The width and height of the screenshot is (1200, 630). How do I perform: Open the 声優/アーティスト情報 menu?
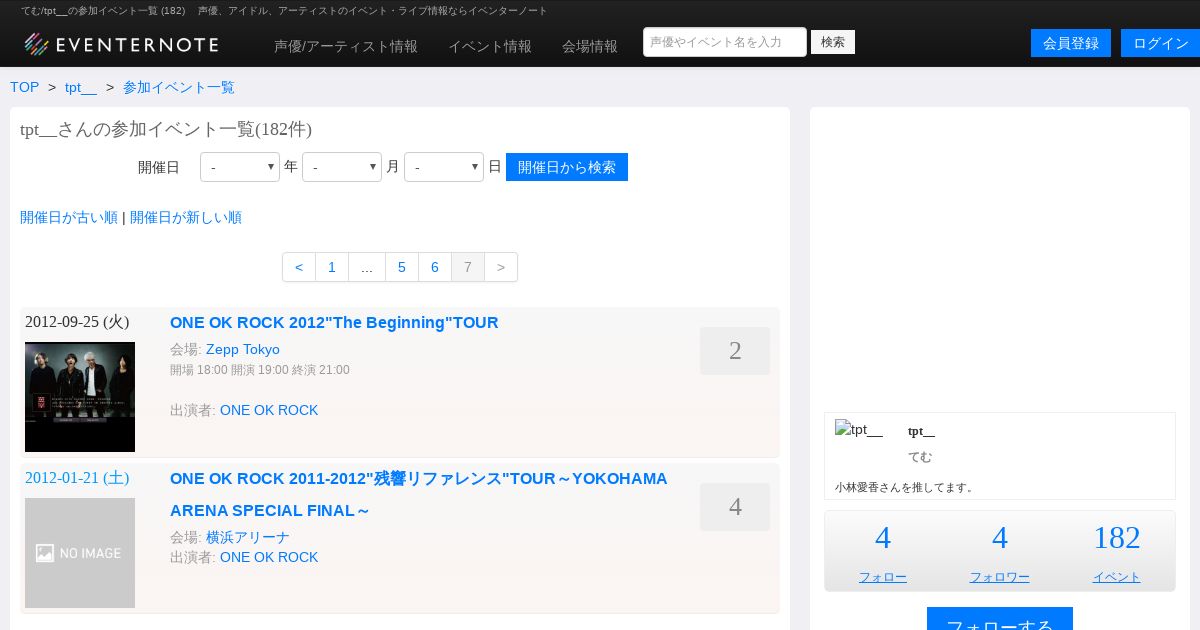[x=346, y=46]
